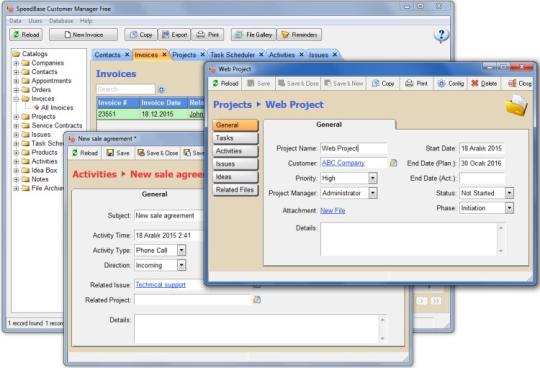
Task: Collapse the Invoices tree node
Action: (16, 99)
